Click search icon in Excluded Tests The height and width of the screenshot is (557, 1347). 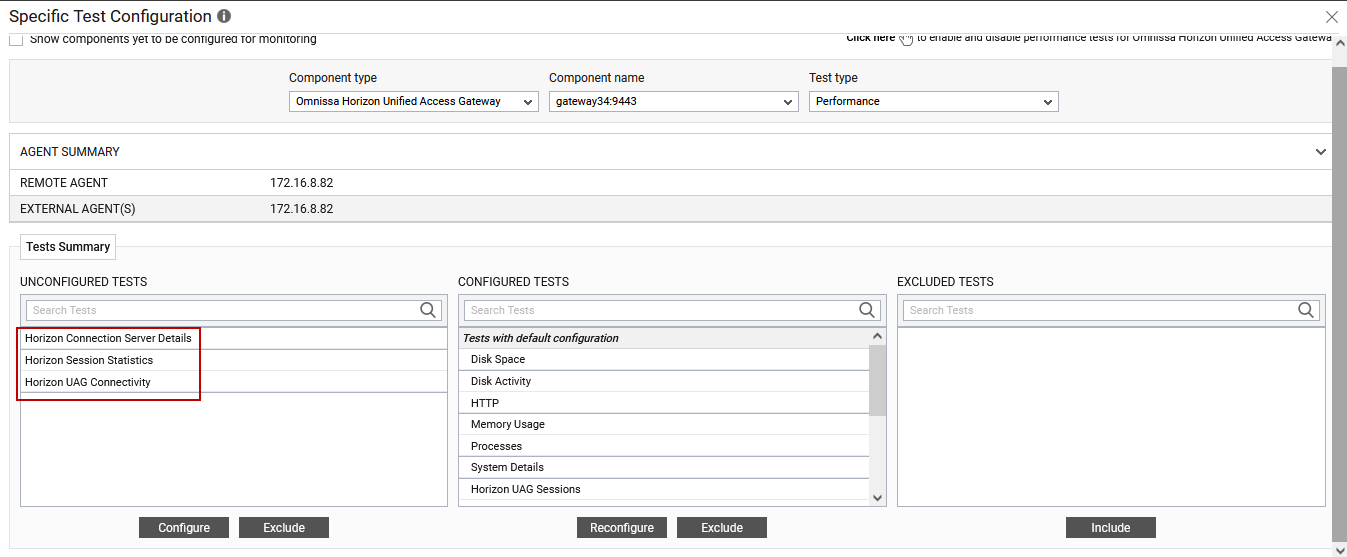[1306, 310]
